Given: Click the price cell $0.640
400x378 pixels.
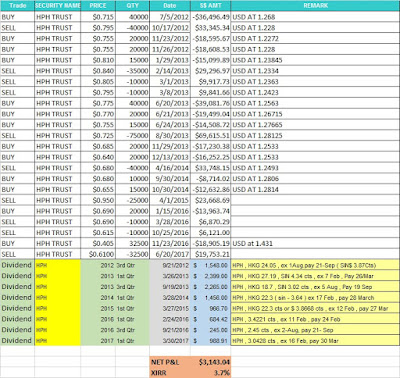Looking at the screenshot, I should (x=98, y=157).
